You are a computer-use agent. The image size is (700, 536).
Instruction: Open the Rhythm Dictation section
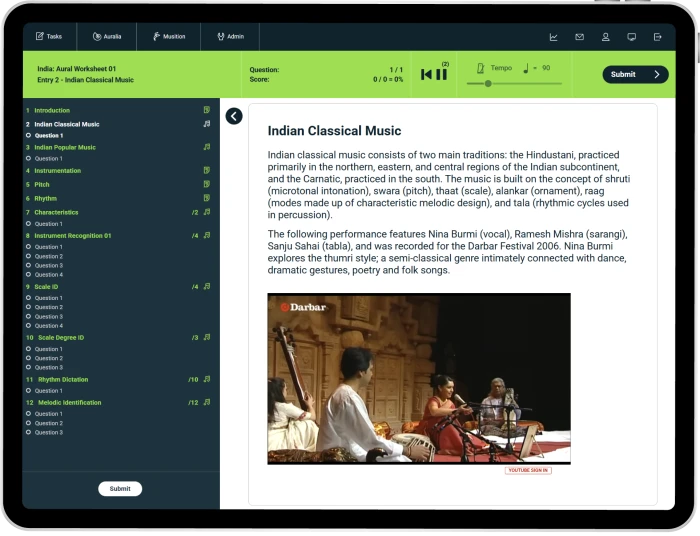(x=61, y=380)
